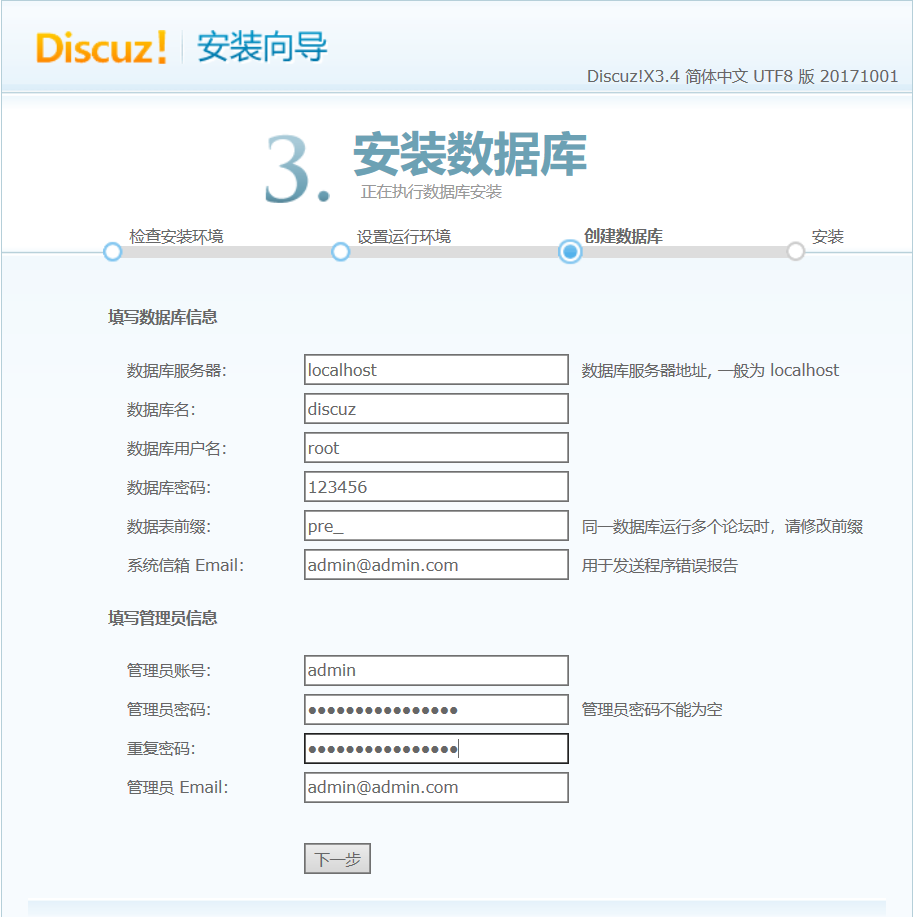
Task: Click the 数据表前缀: label
Action: 168,526
